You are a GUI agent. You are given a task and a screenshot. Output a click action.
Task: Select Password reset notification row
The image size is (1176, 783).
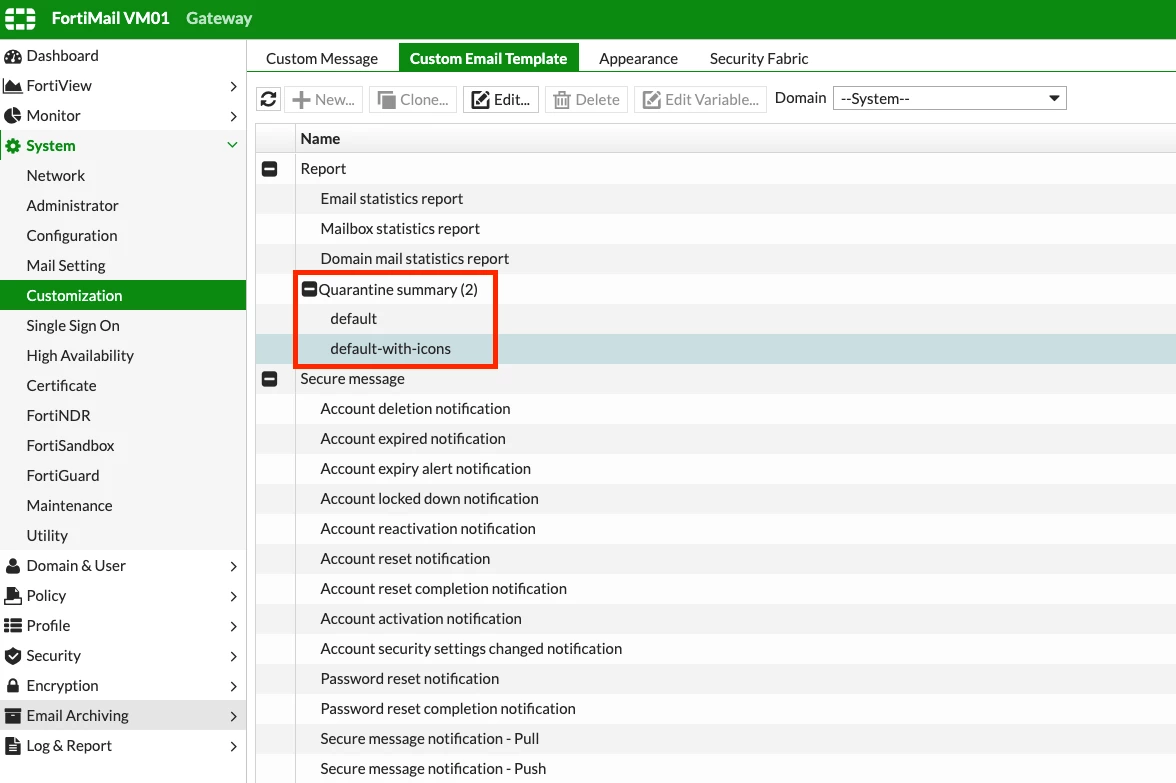pos(716,679)
